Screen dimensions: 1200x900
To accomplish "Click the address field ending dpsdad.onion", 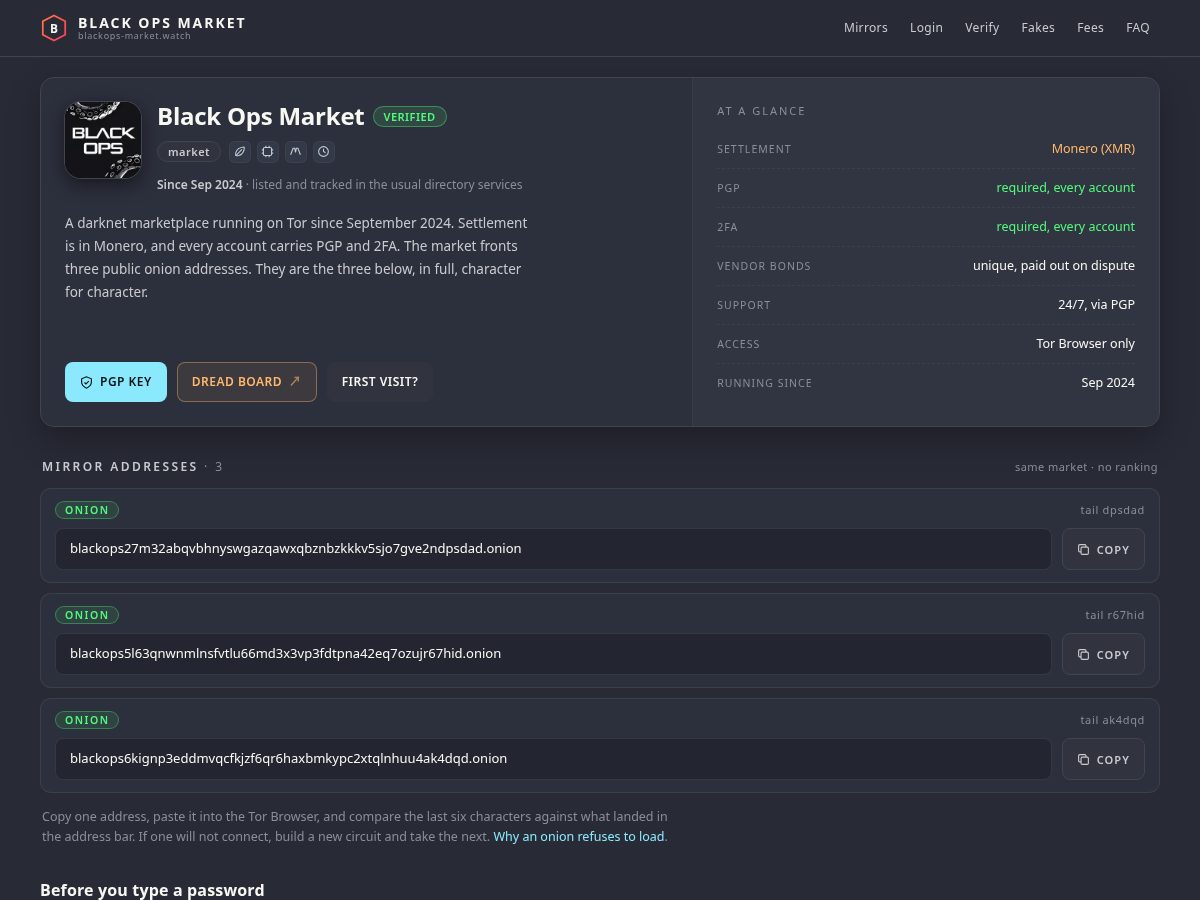I will 553,549.
